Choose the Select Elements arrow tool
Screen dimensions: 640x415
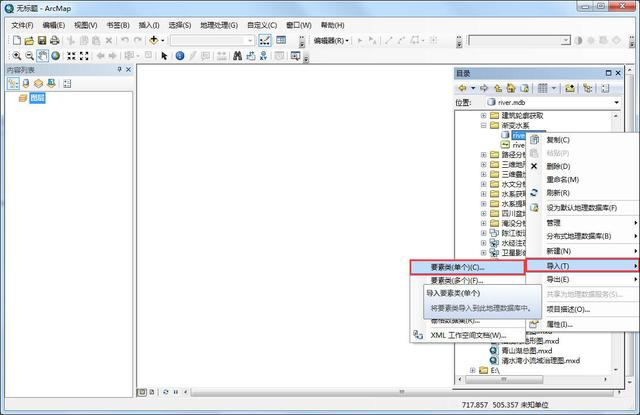164,56
